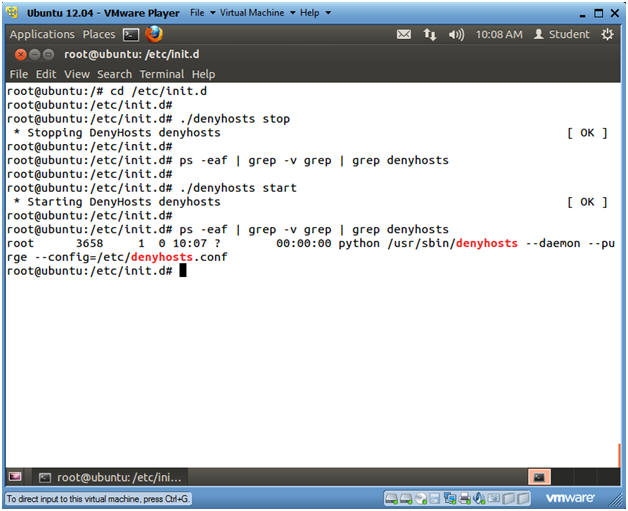The height and width of the screenshot is (511, 628).
Task: Open the terminal File menu
Action: tap(19, 74)
